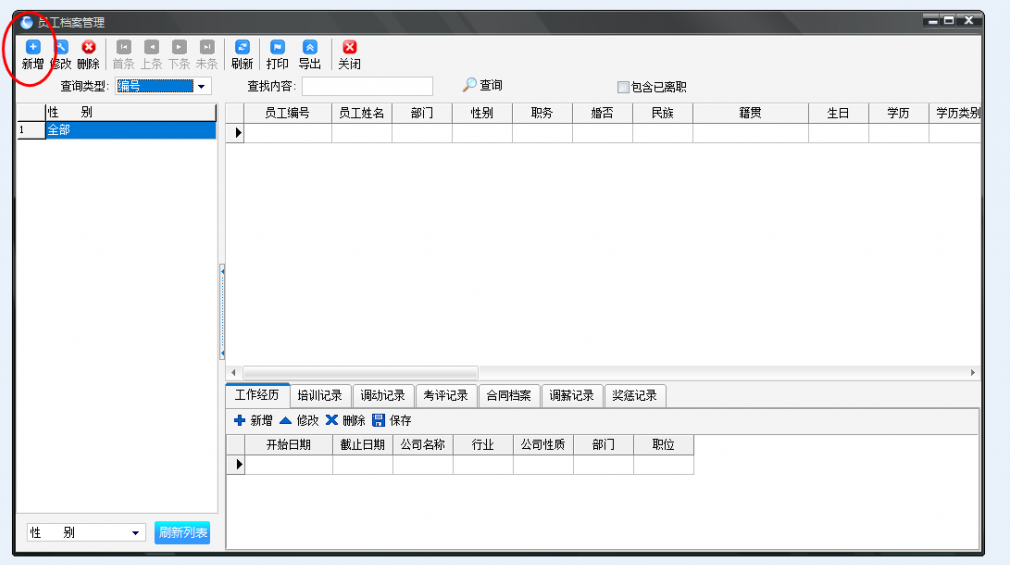1010x565 pixels.
Task: Refresh data with the 刷新 icon
Action: click(242, 47)
